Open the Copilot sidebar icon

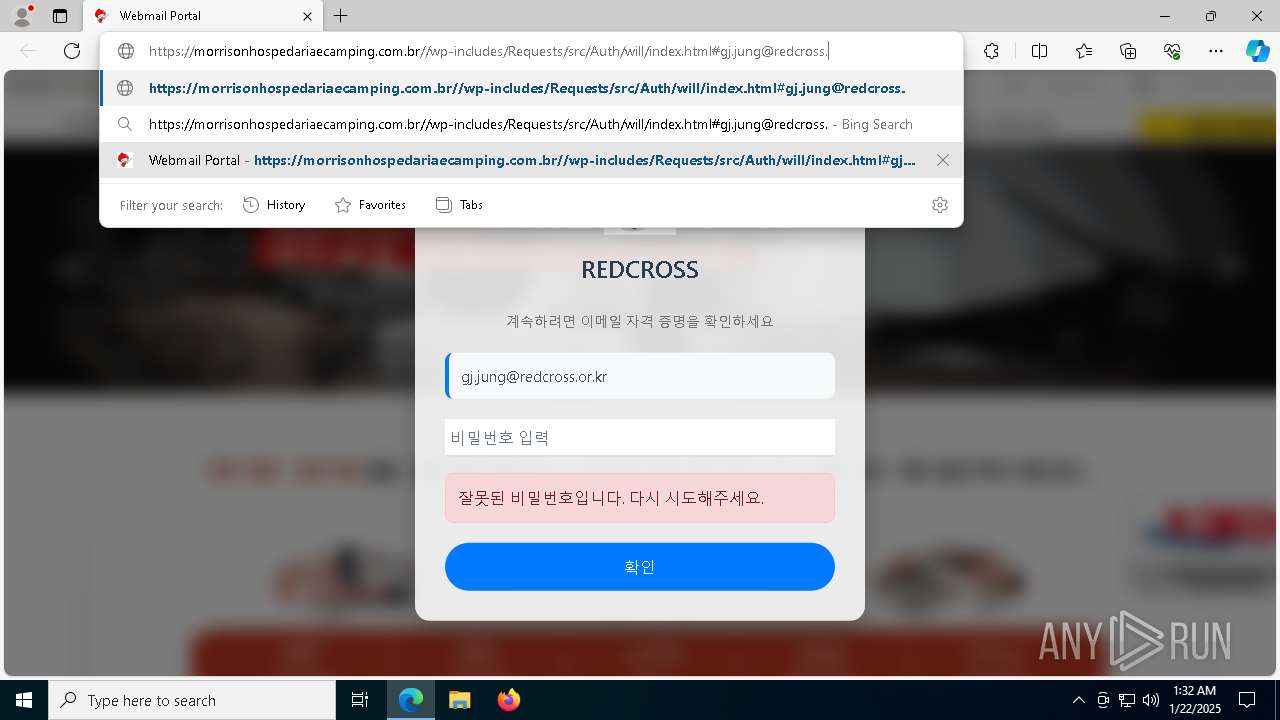[x=1257, y=51]
